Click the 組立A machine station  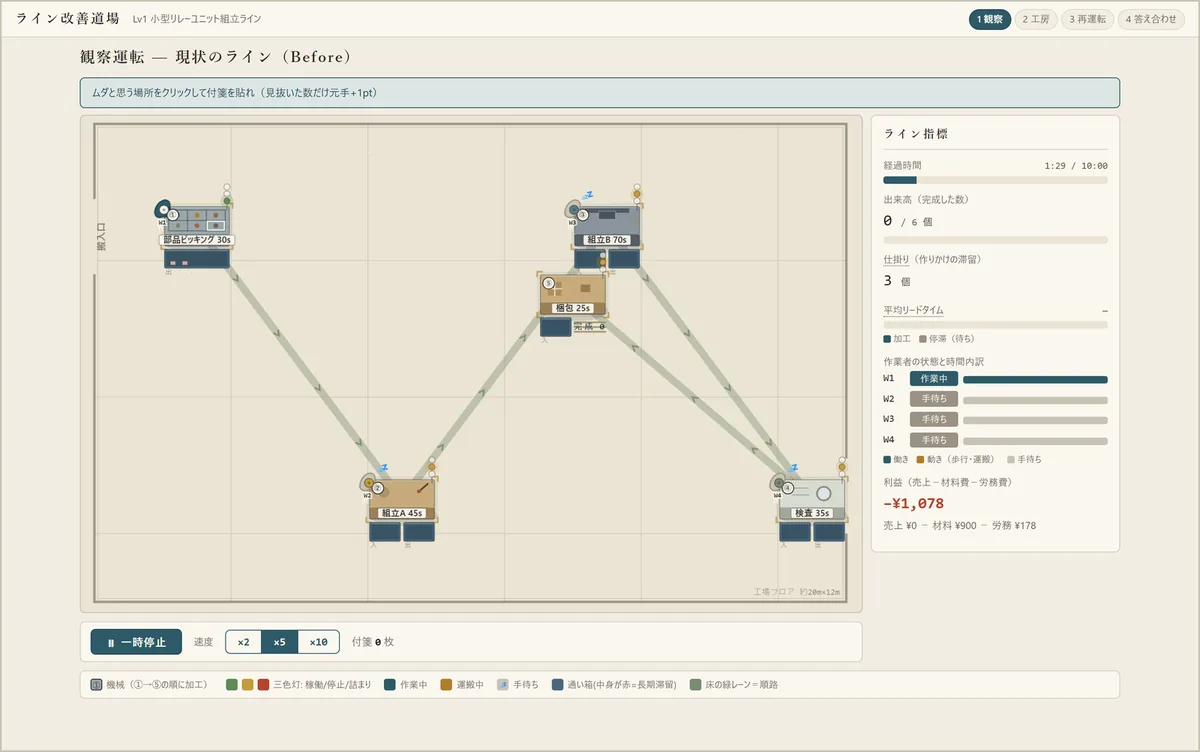click(401, 499)
